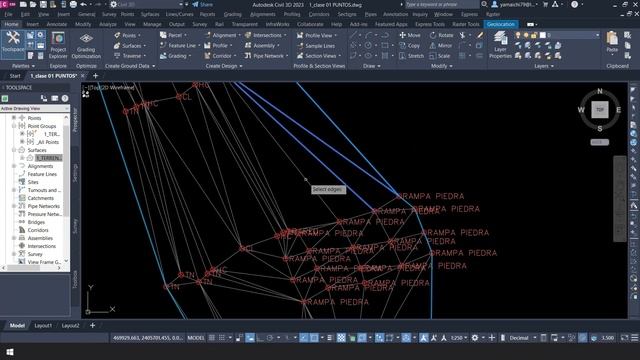This screenshot has width=640, height=360.
Task: Click Share button in title bar
Action: pos(202,4)
